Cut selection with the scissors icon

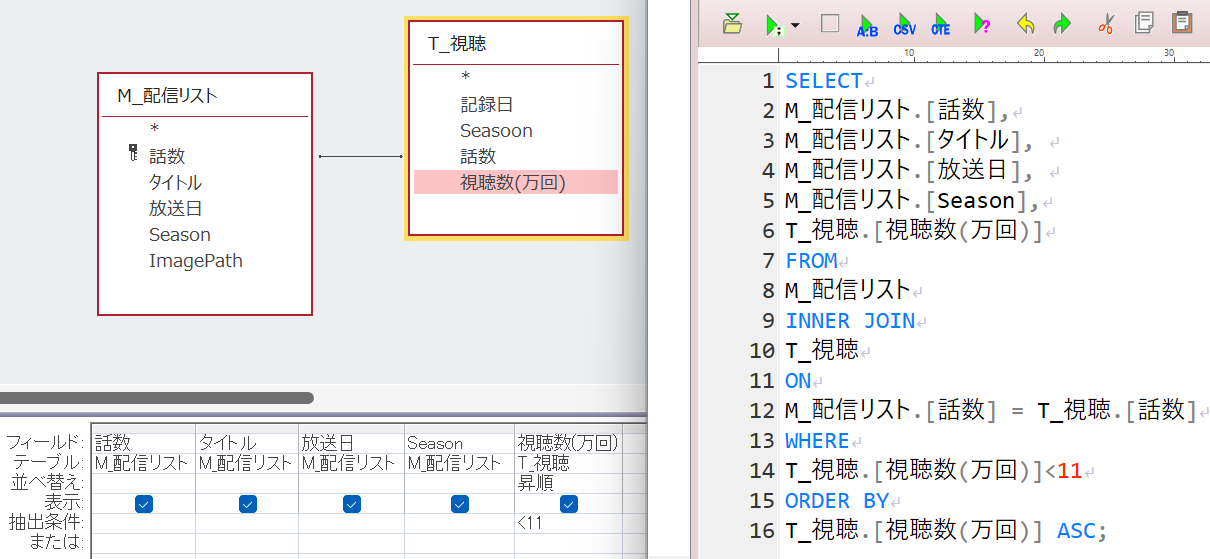(1105, 24)
